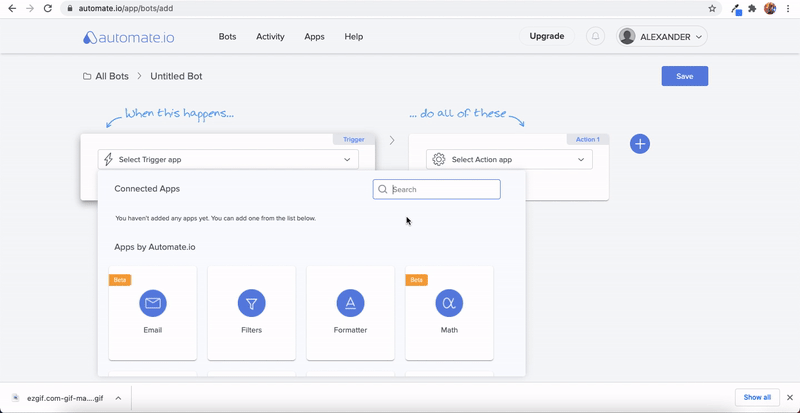This screenshot has height=413, width=800.
Task: Add another action with the plus button
Action: pyautogui.click(x=640, y=143)
